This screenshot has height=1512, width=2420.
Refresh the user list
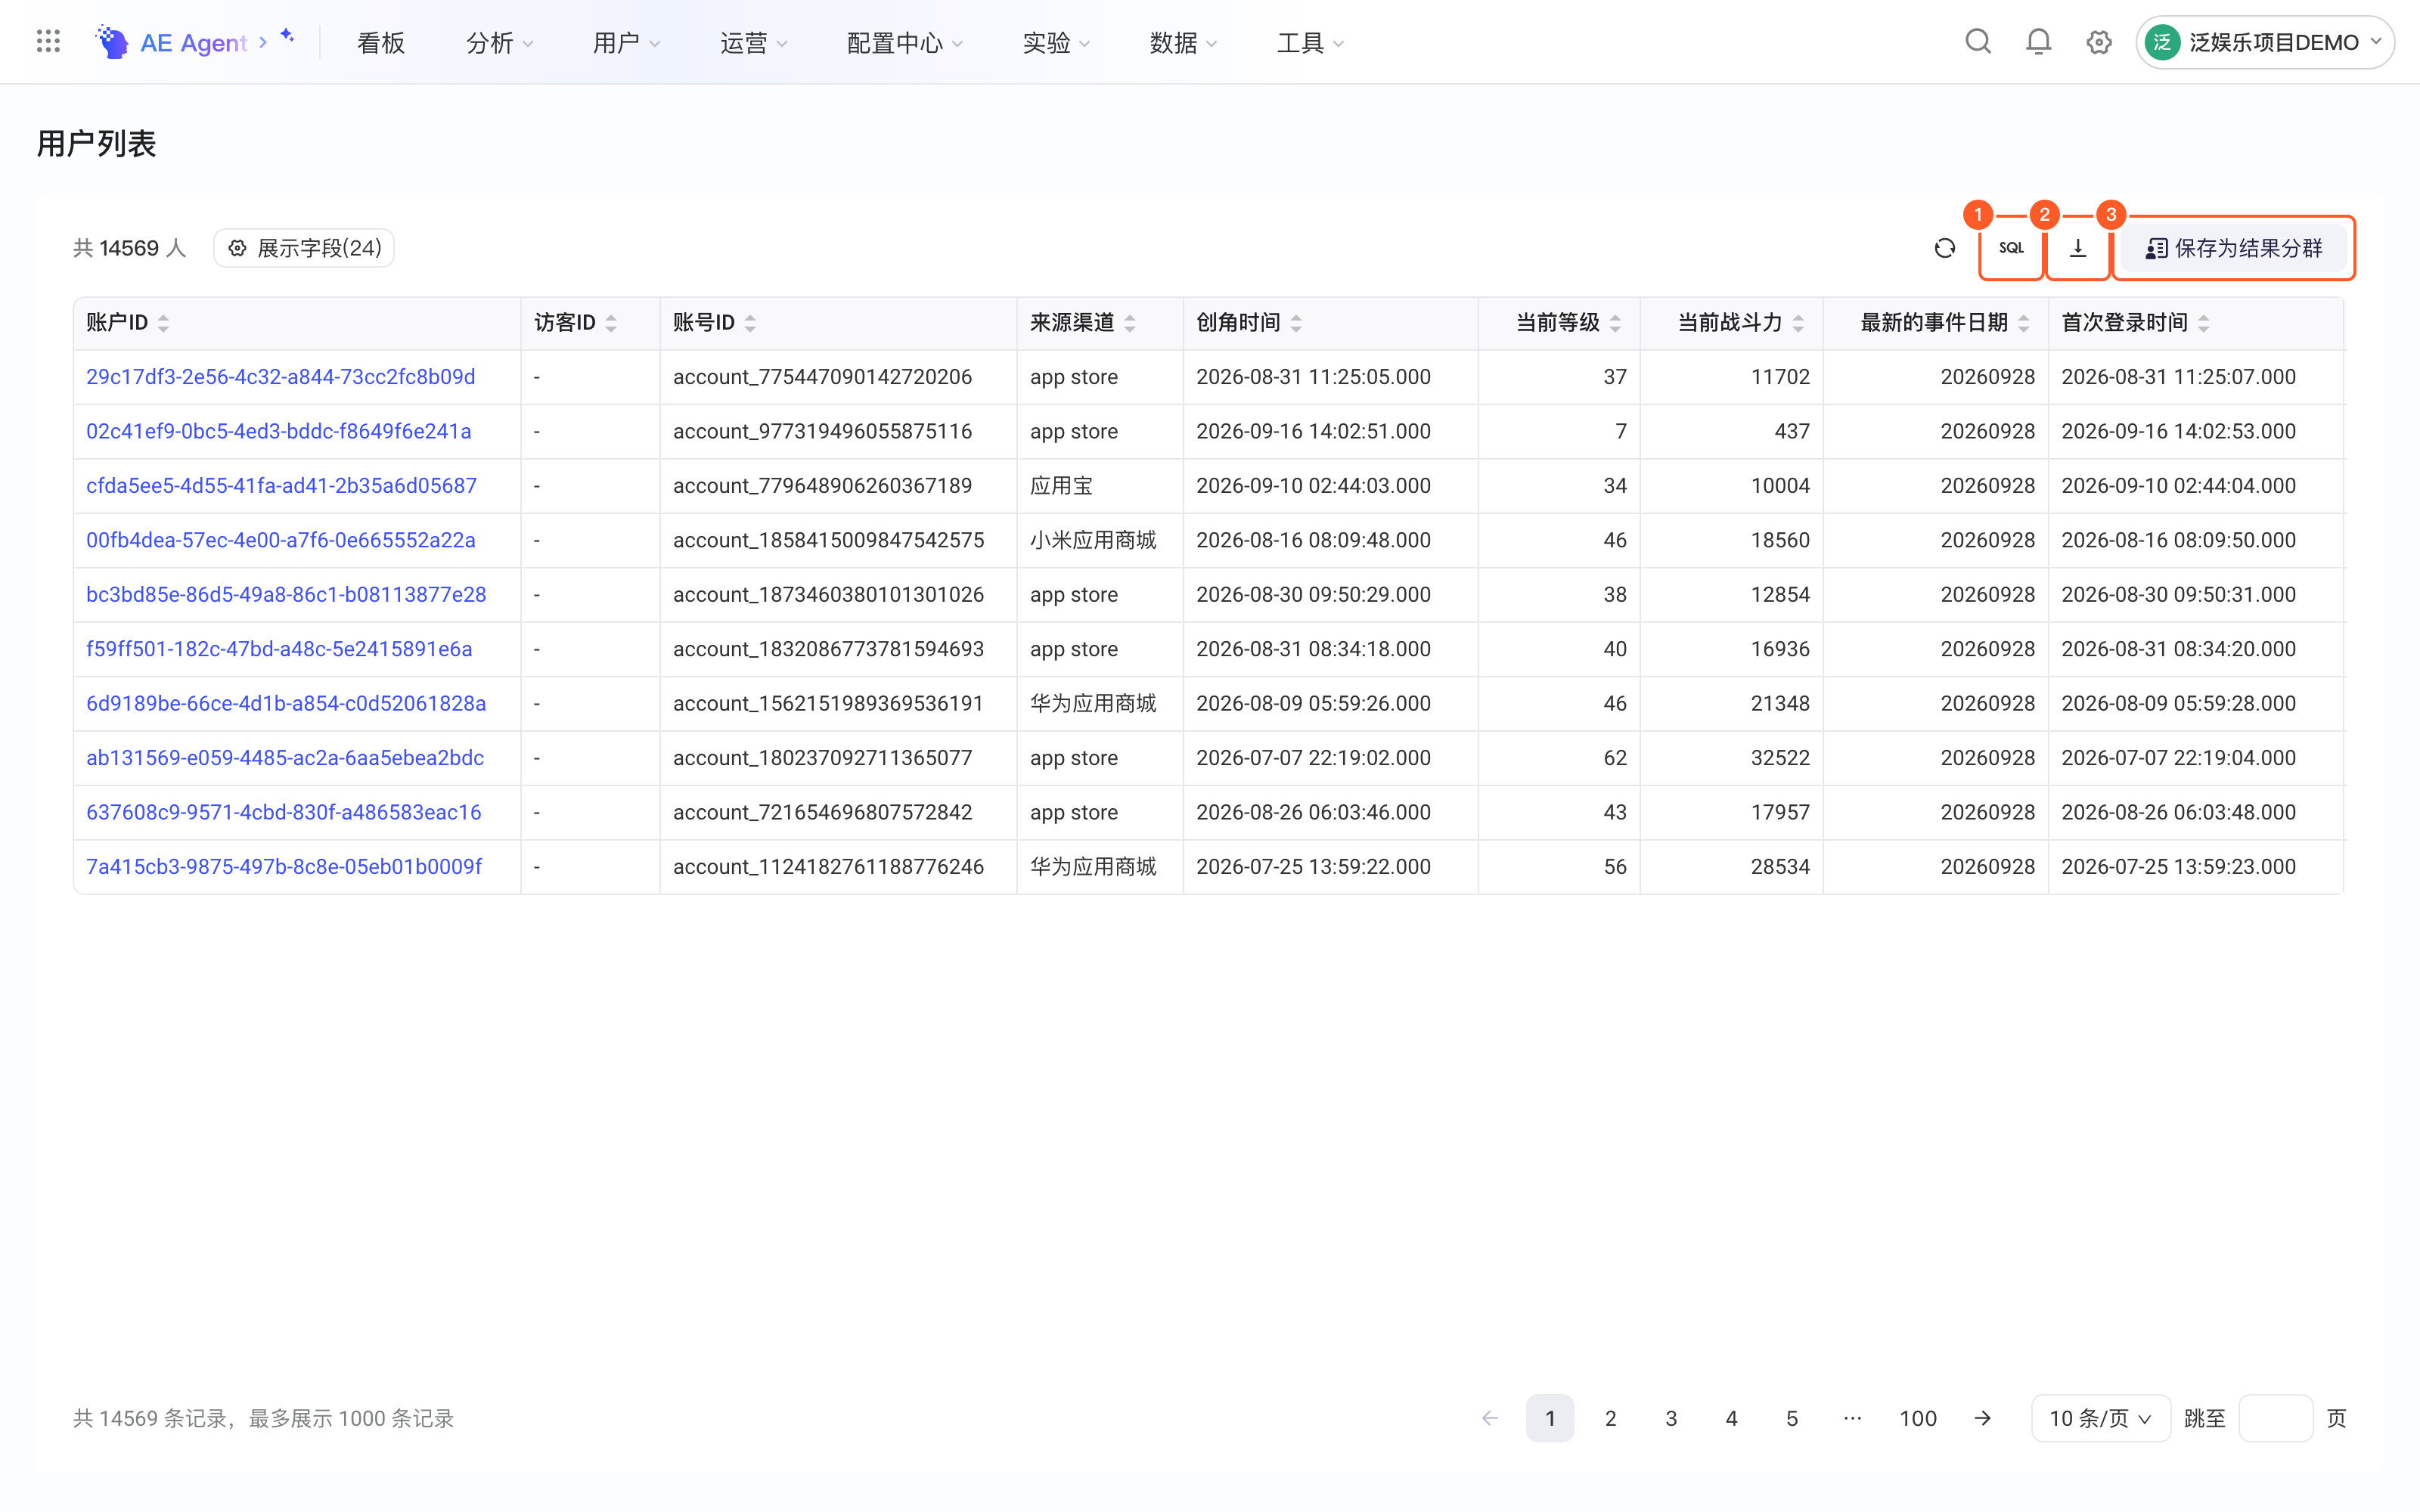click(1945, 248)
